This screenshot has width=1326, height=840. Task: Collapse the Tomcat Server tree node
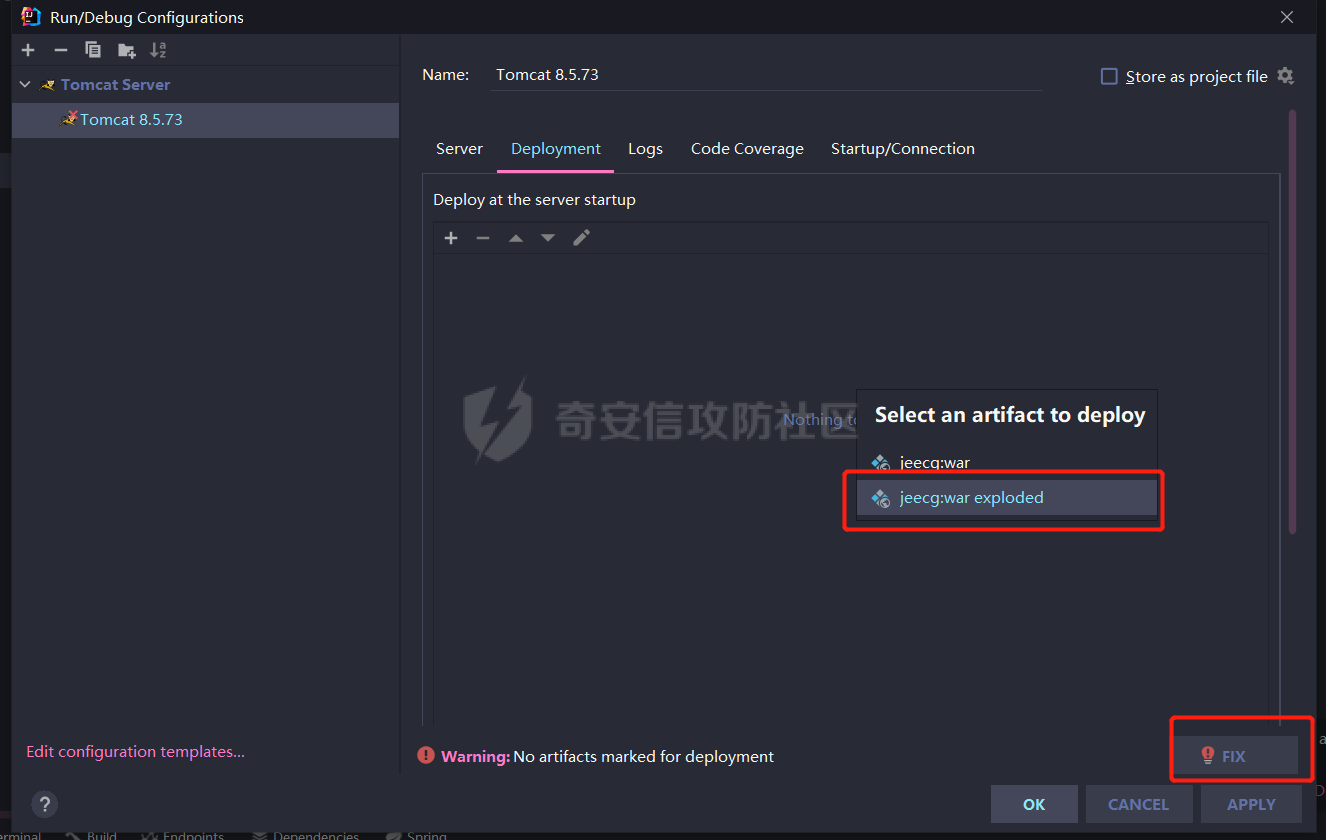[25, 85]
